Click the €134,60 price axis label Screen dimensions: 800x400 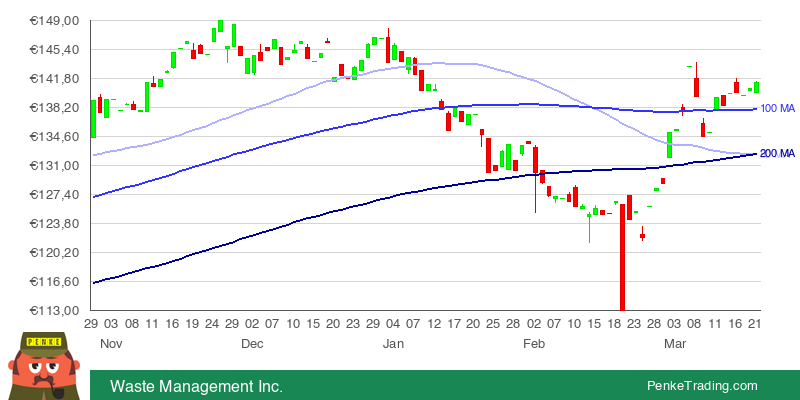pos(54,137)
